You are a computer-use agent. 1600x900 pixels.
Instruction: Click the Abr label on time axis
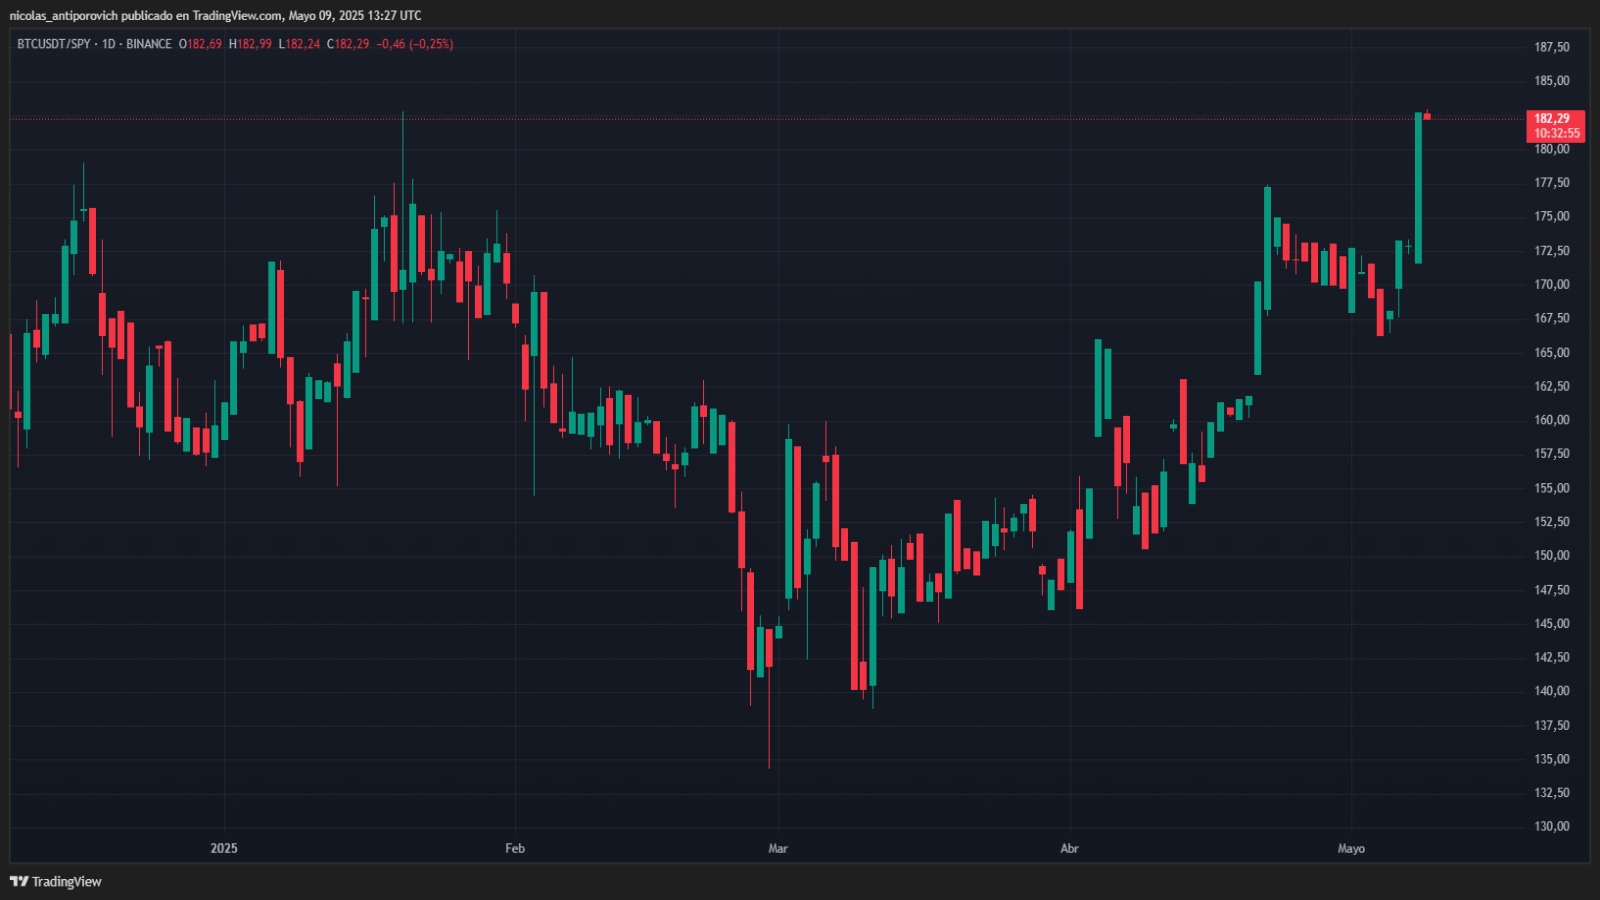(1069, 848)
